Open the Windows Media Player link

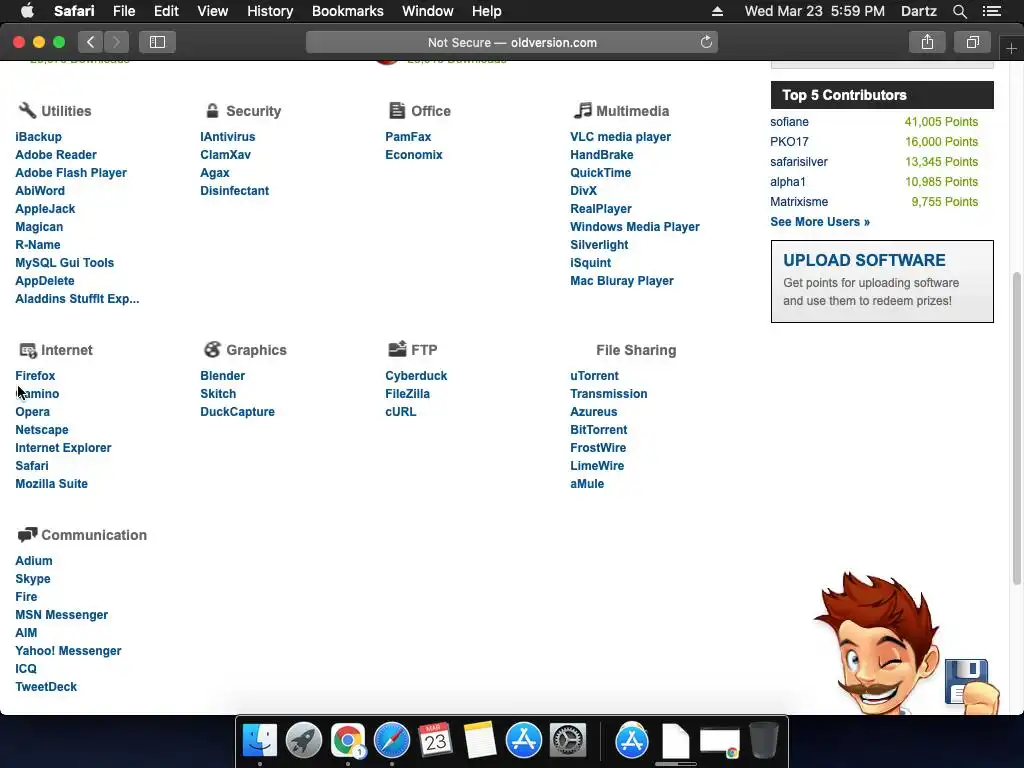[x=635, y=227]
